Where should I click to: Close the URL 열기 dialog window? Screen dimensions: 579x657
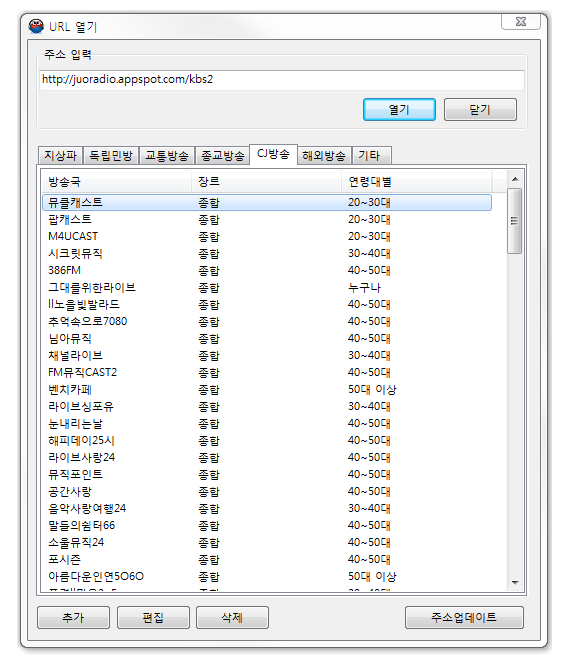click(x=521, y=22)
